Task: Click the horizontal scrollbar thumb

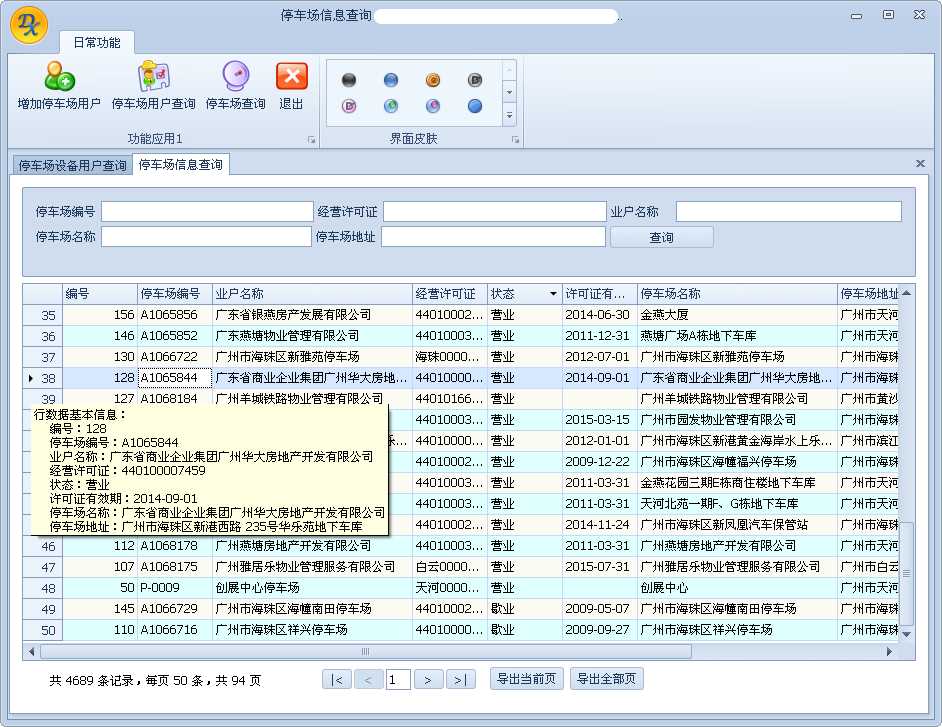Action: pos(365,651)
